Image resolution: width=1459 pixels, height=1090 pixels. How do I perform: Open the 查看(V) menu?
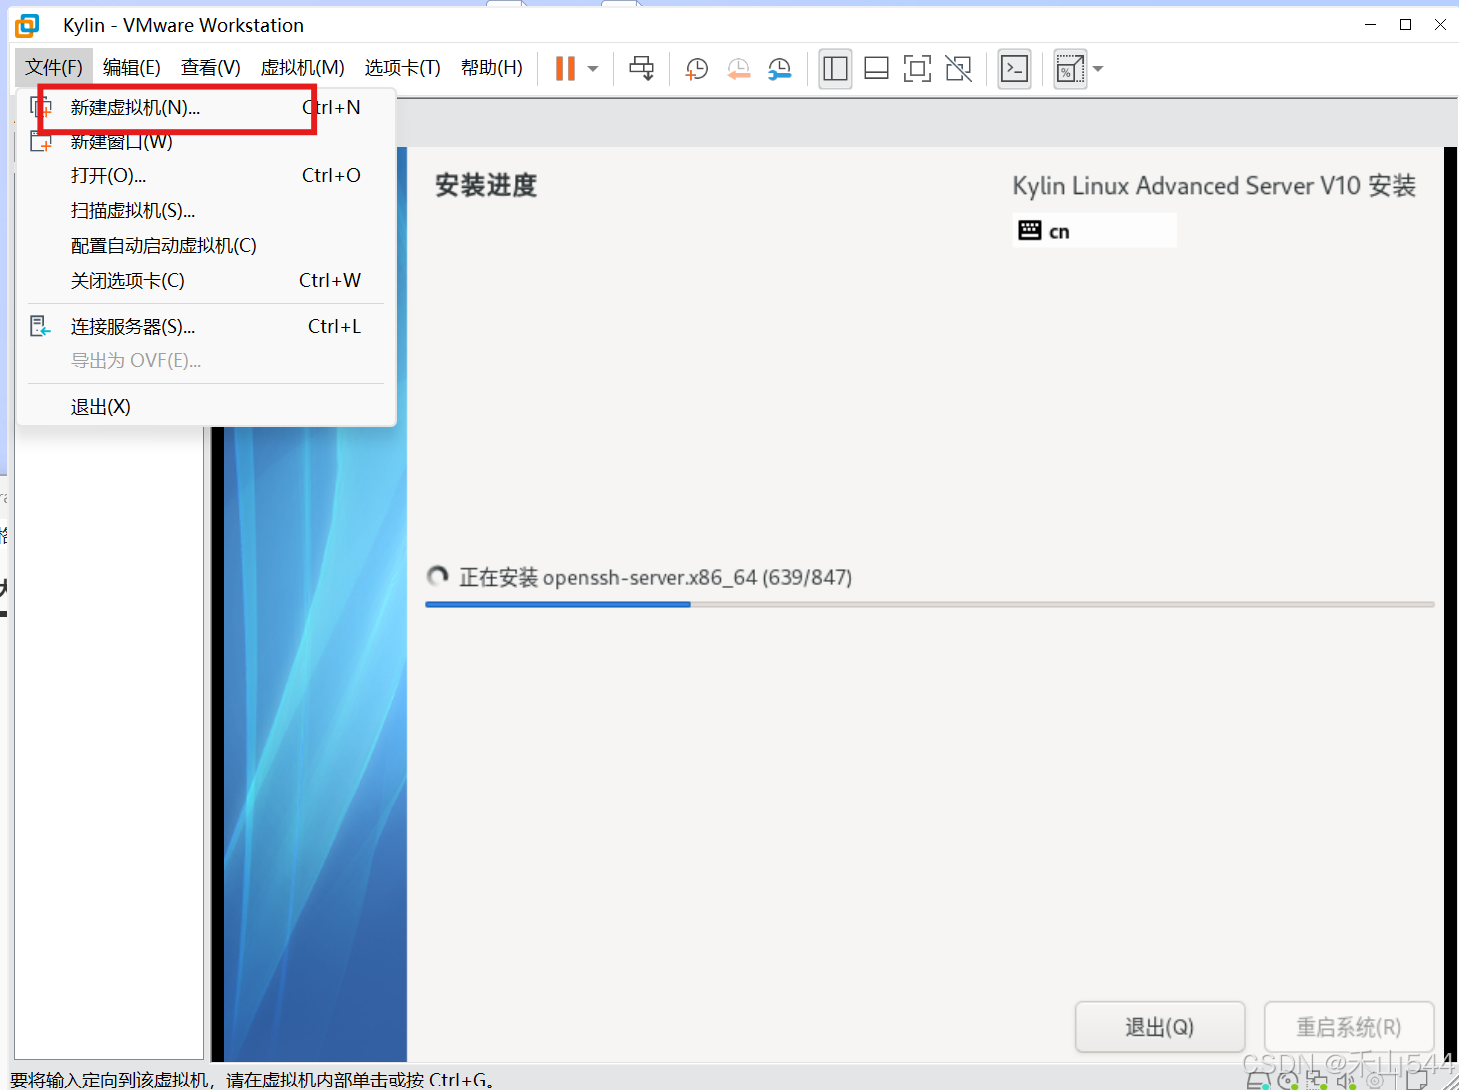(x=210, y=67)
